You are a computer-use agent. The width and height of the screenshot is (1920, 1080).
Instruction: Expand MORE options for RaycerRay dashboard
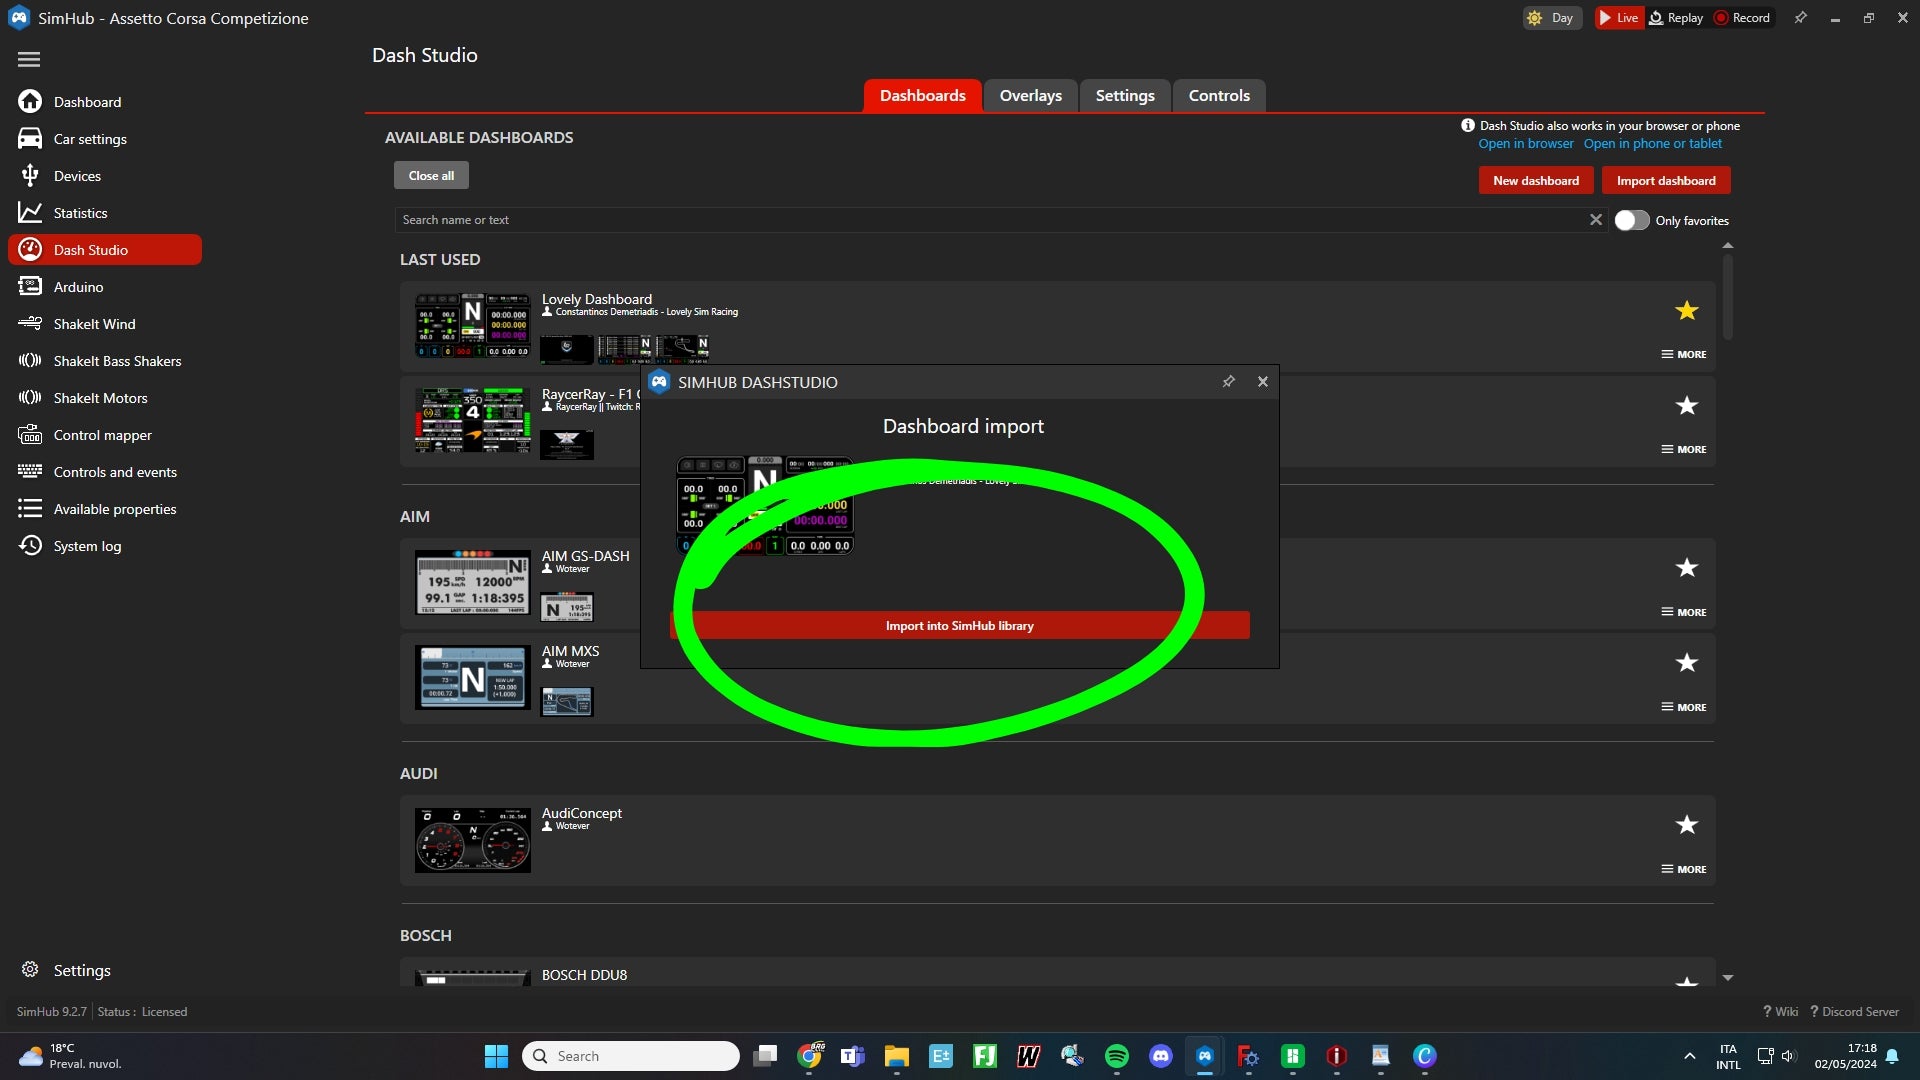[x=1684, y=449]
